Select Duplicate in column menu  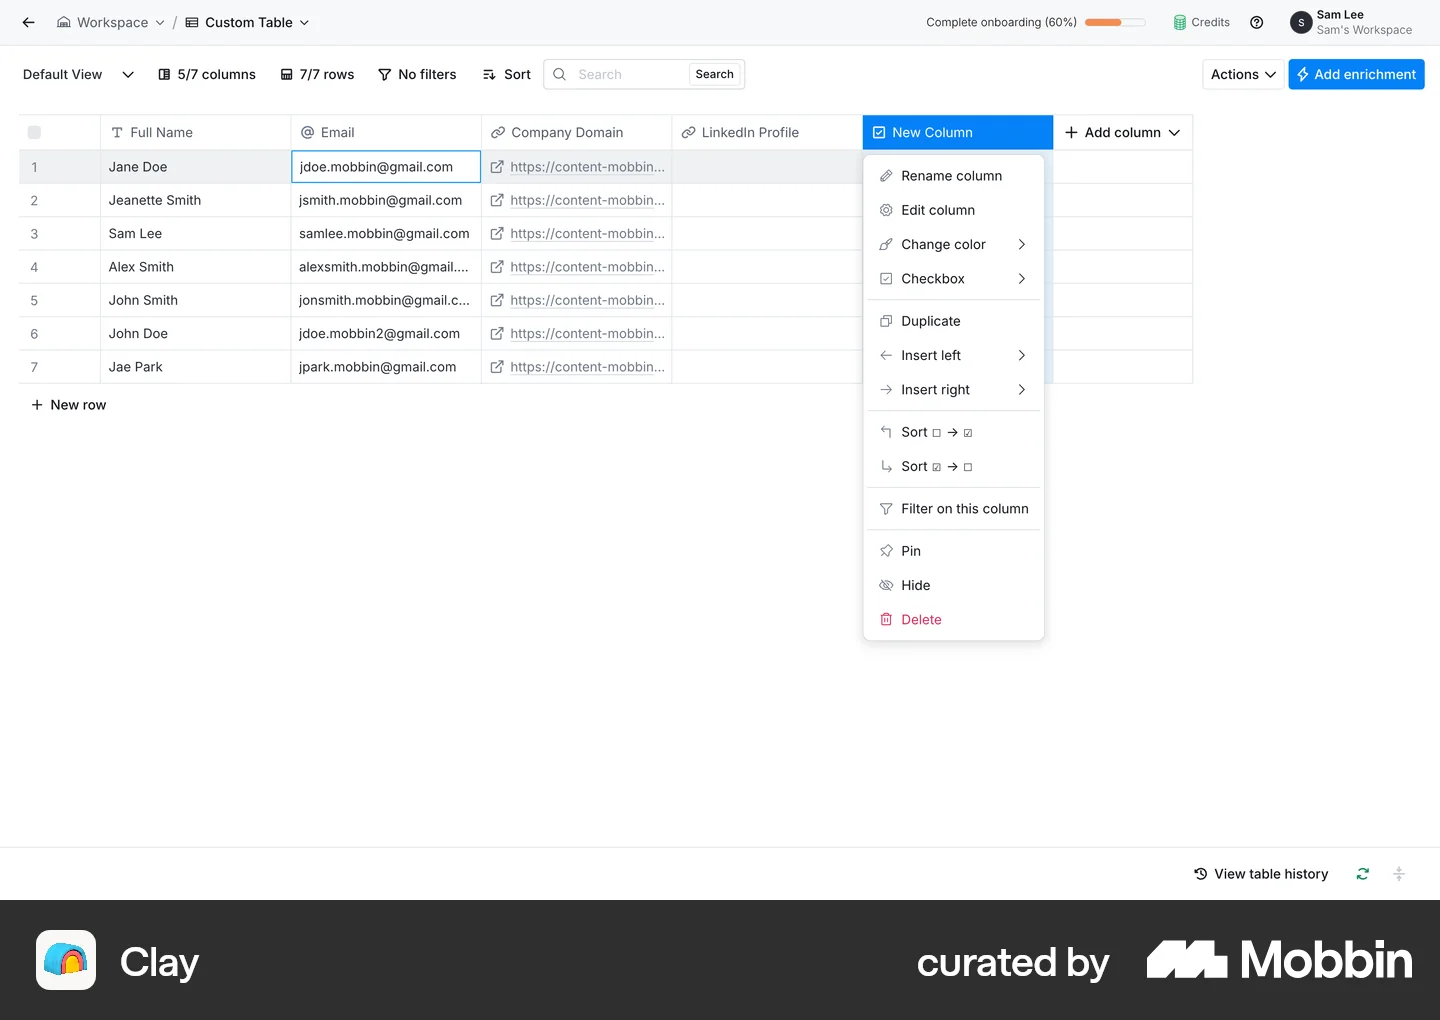(953, 321)
